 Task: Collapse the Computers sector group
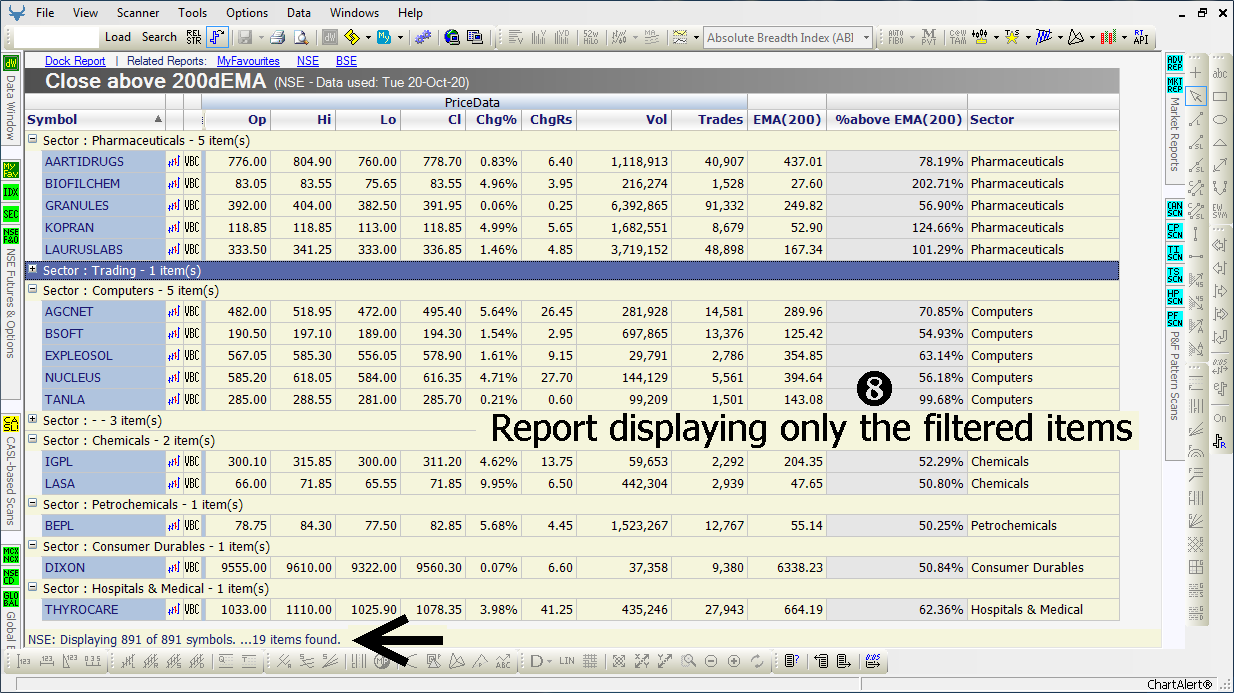coord(33,291)
